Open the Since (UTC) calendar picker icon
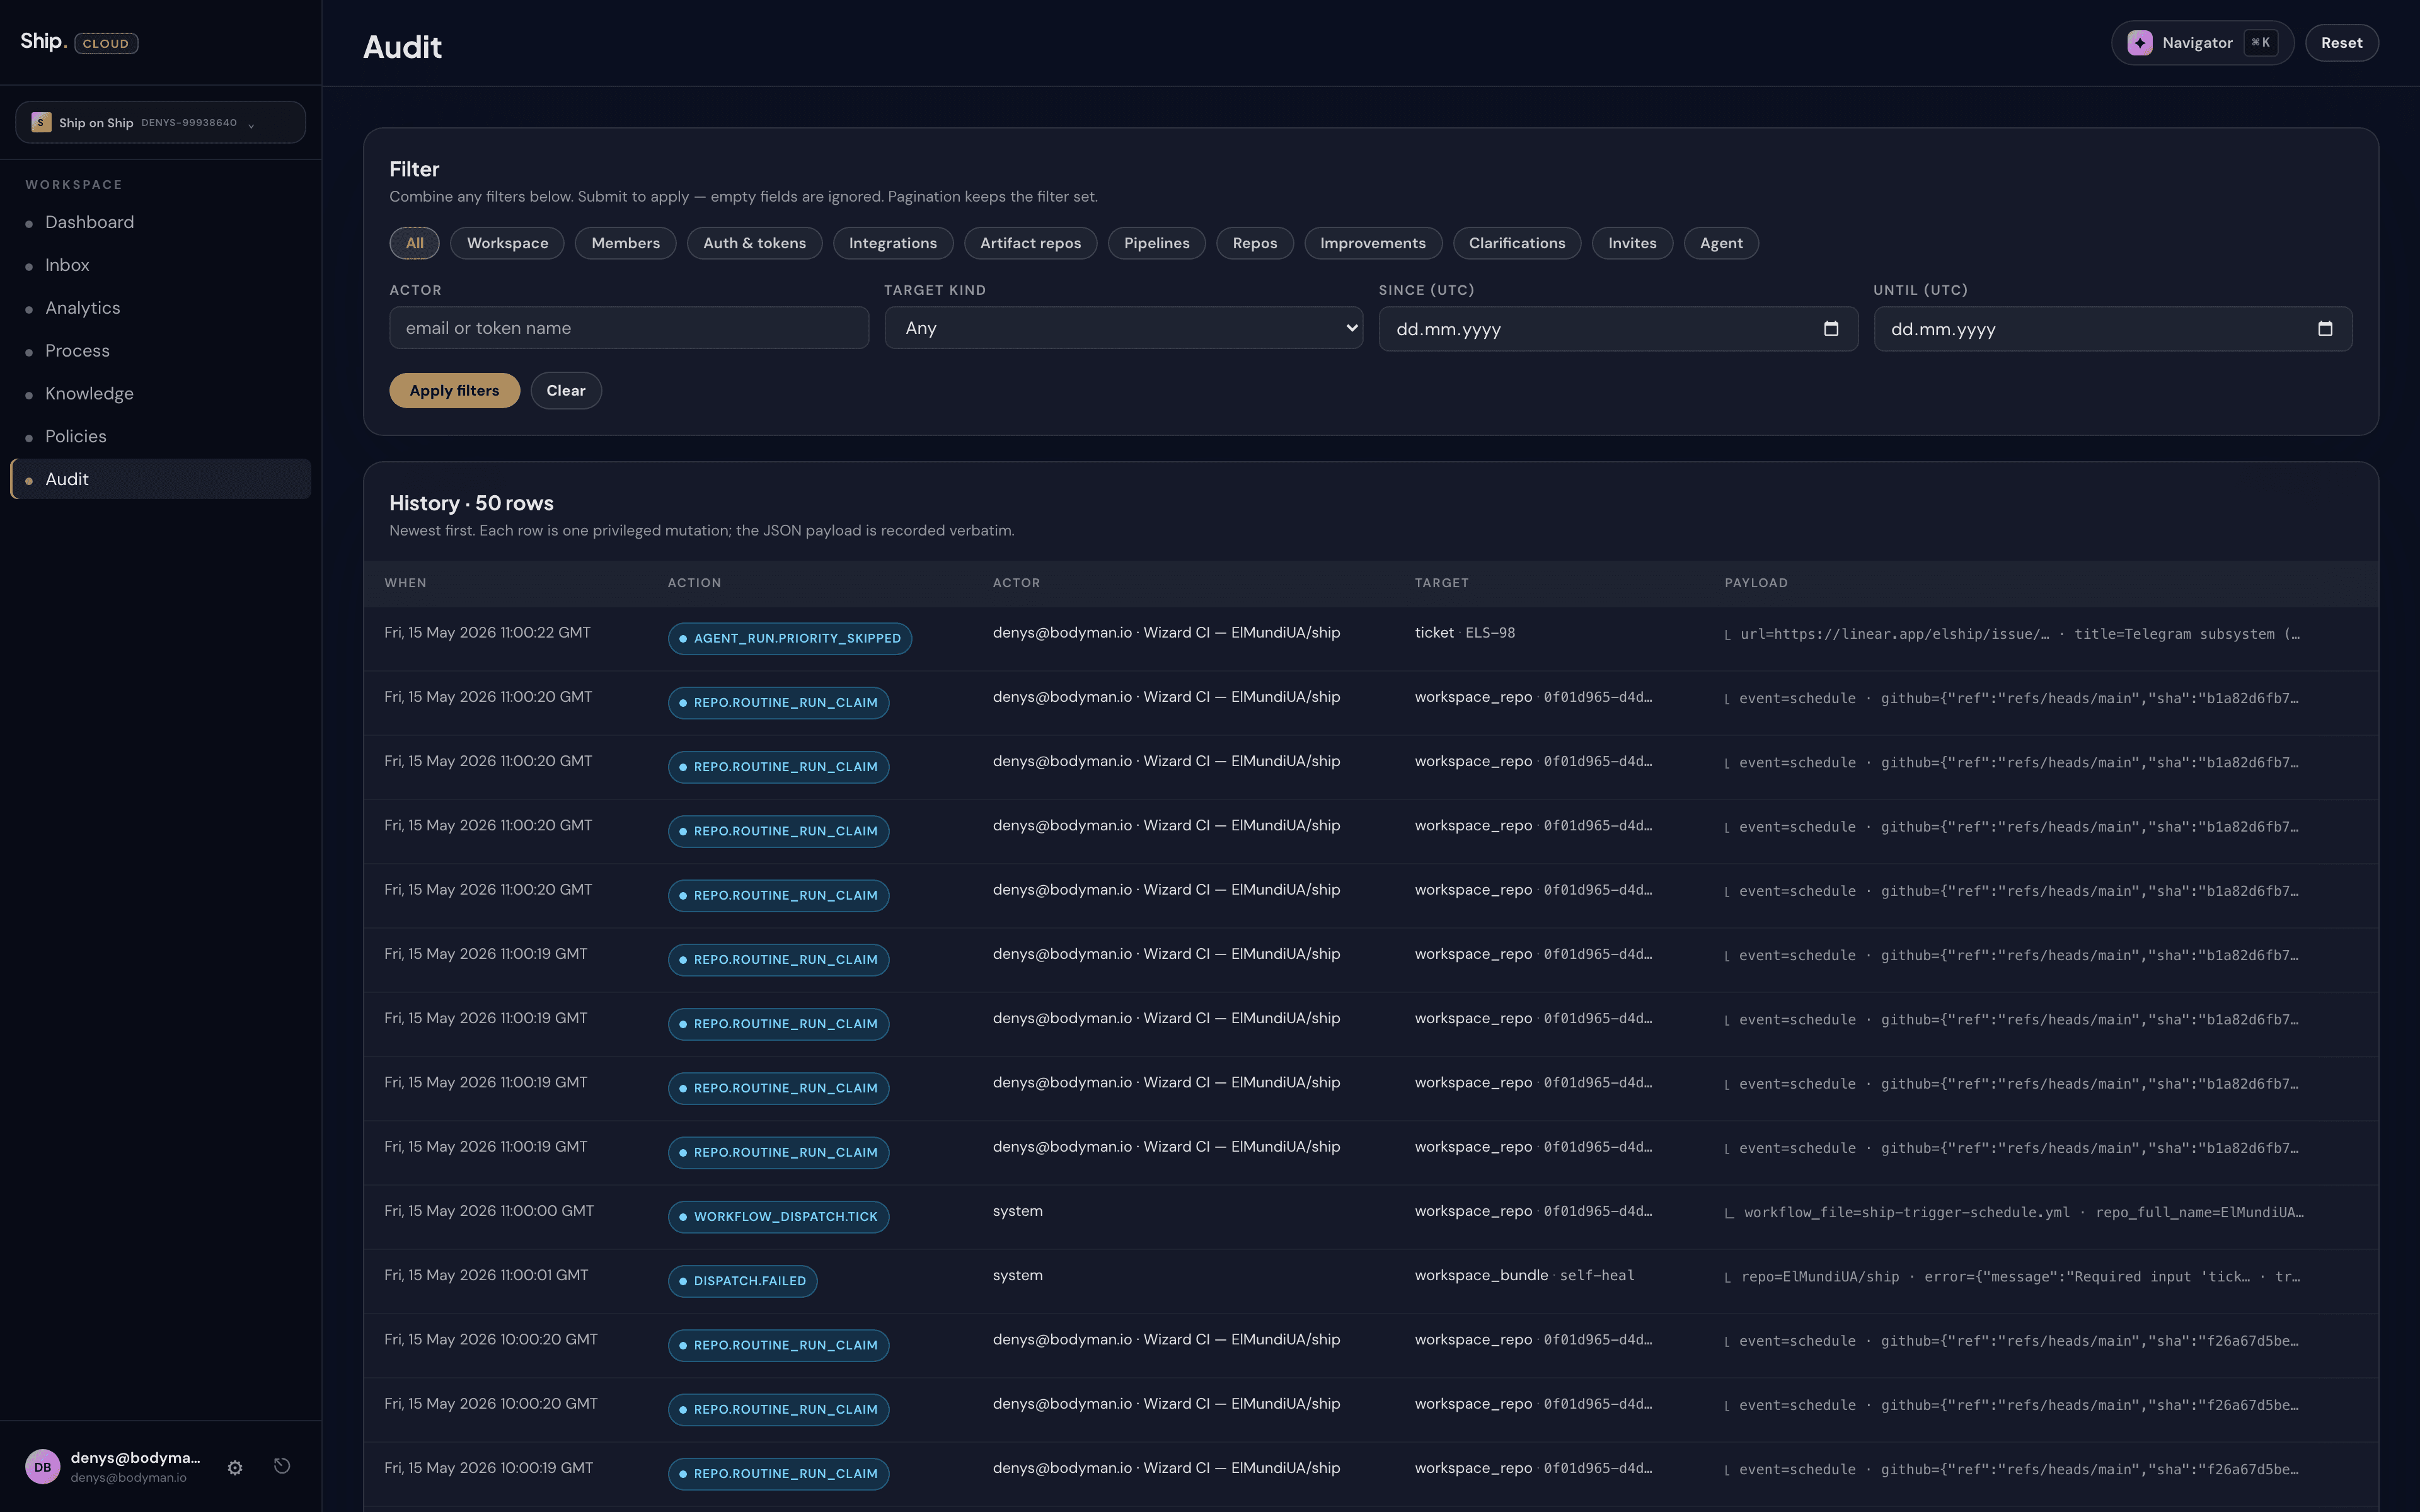 pyautogui.click(x=1830, y=328)
